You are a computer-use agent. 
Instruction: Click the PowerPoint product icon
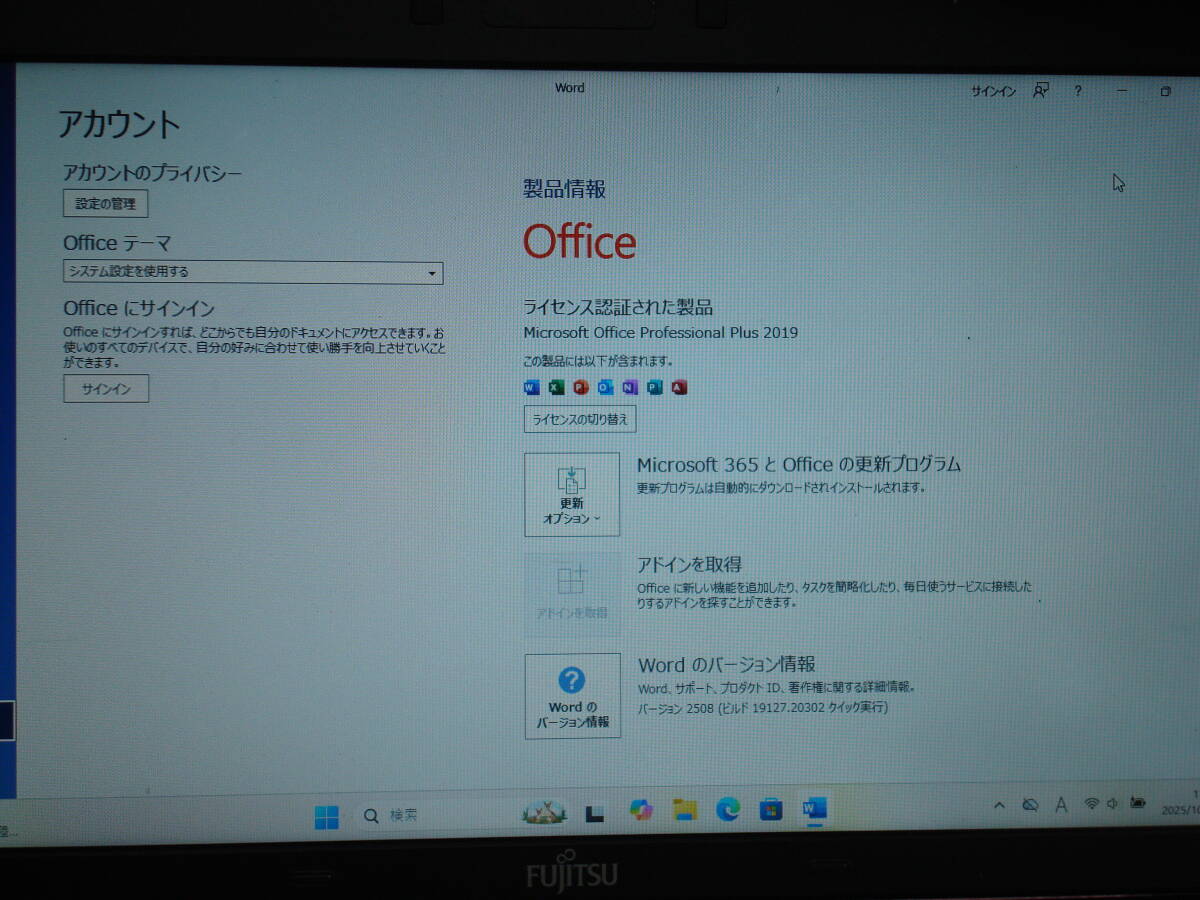pyautogui.click(x=580, y=388)
